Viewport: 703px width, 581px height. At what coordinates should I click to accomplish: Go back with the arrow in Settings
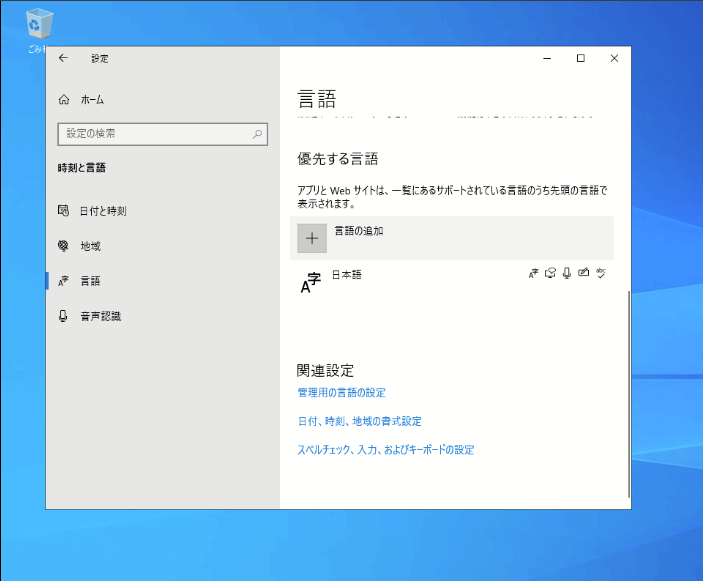63,58
